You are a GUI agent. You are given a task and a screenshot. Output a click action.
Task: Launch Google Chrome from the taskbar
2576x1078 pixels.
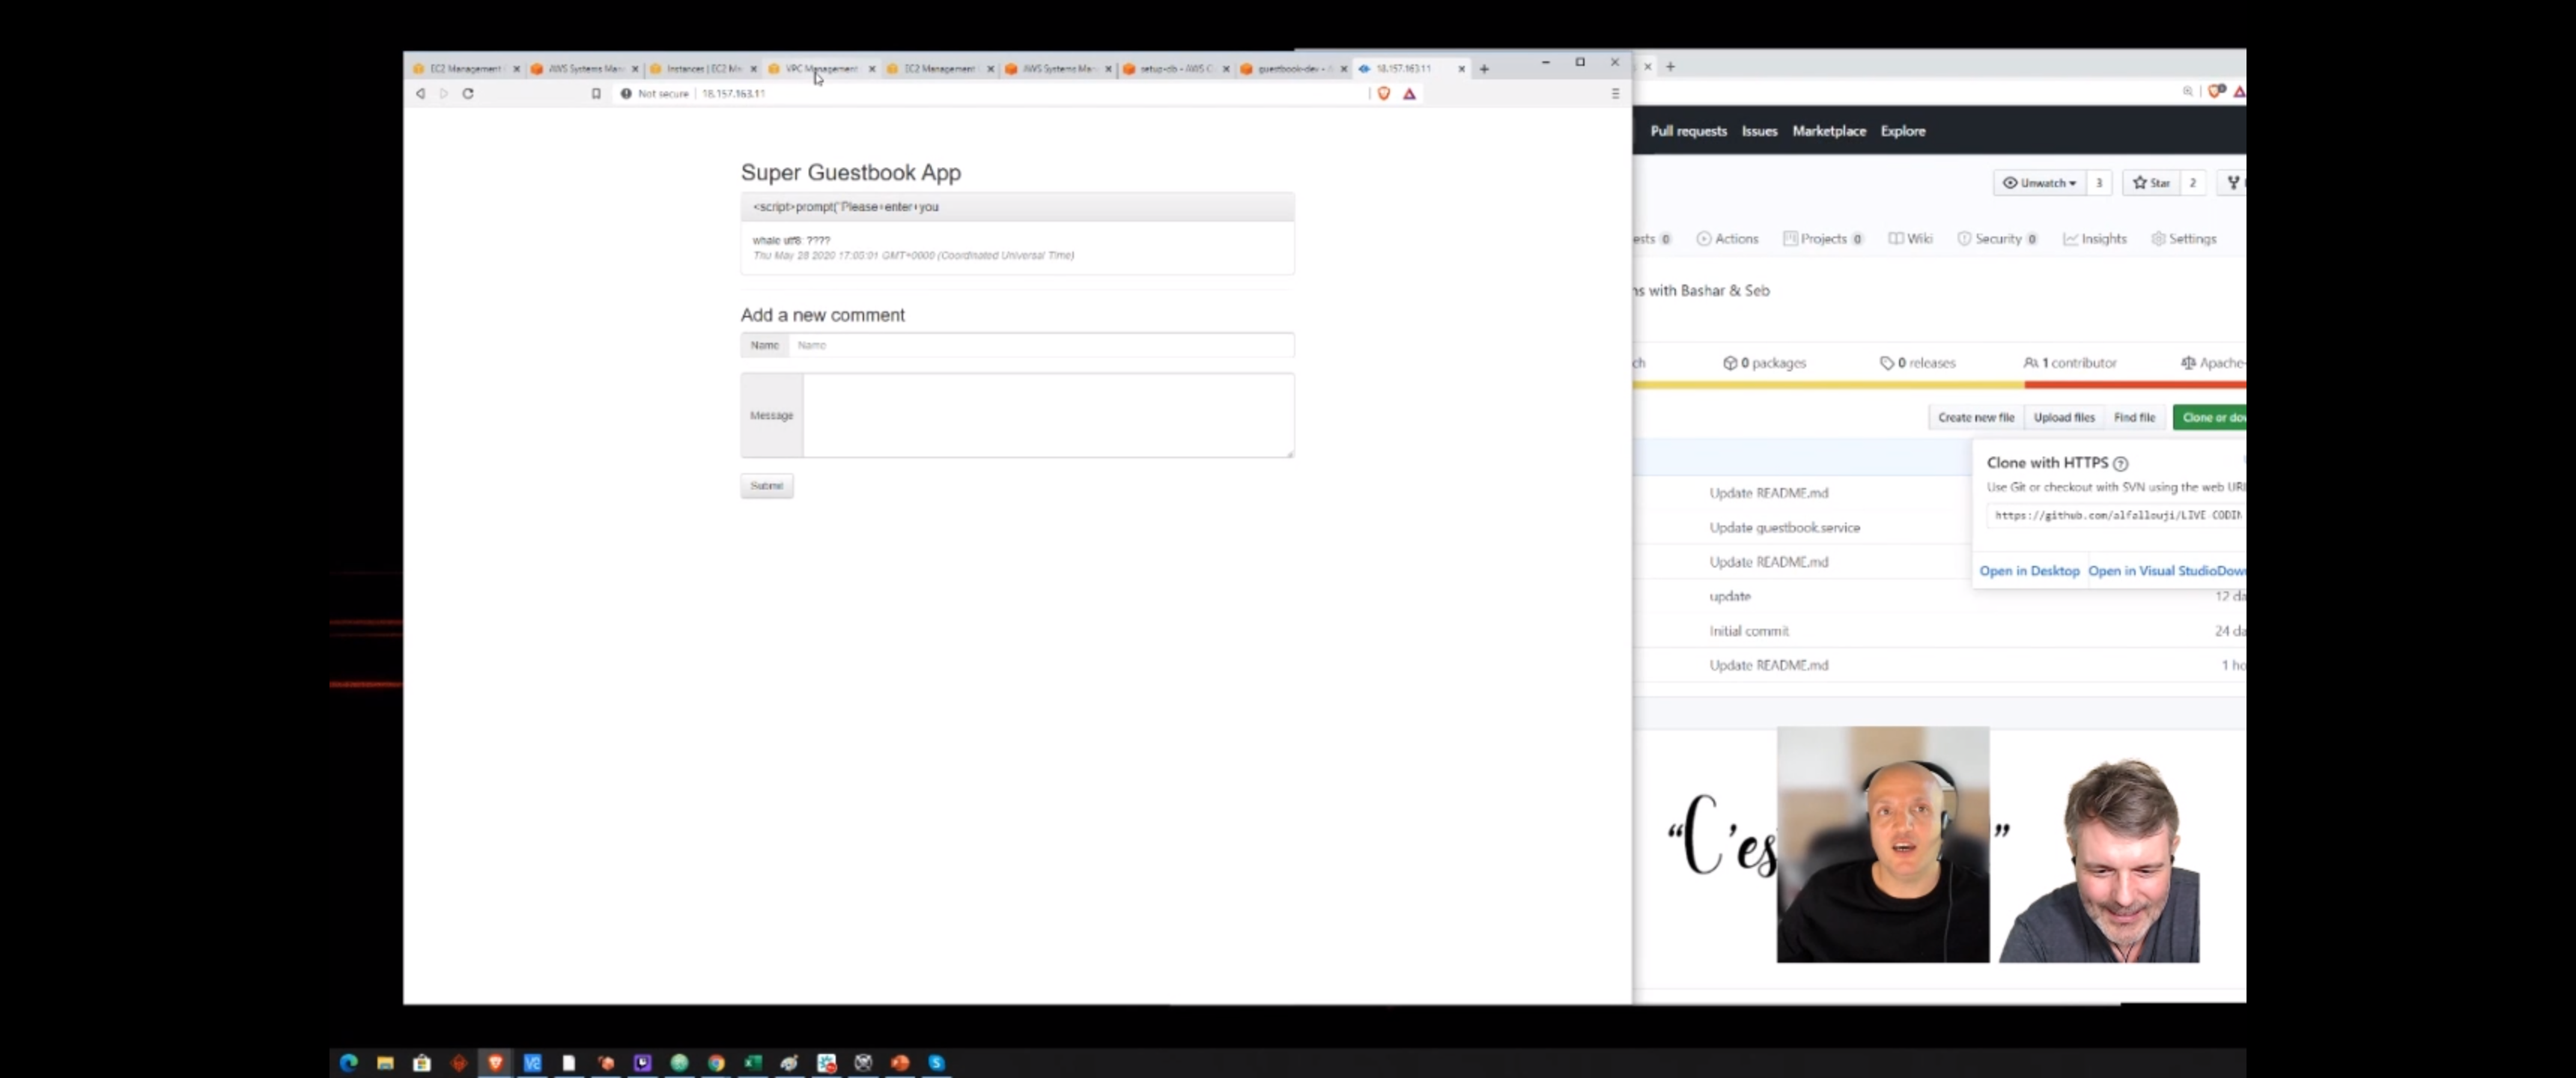716,1062
